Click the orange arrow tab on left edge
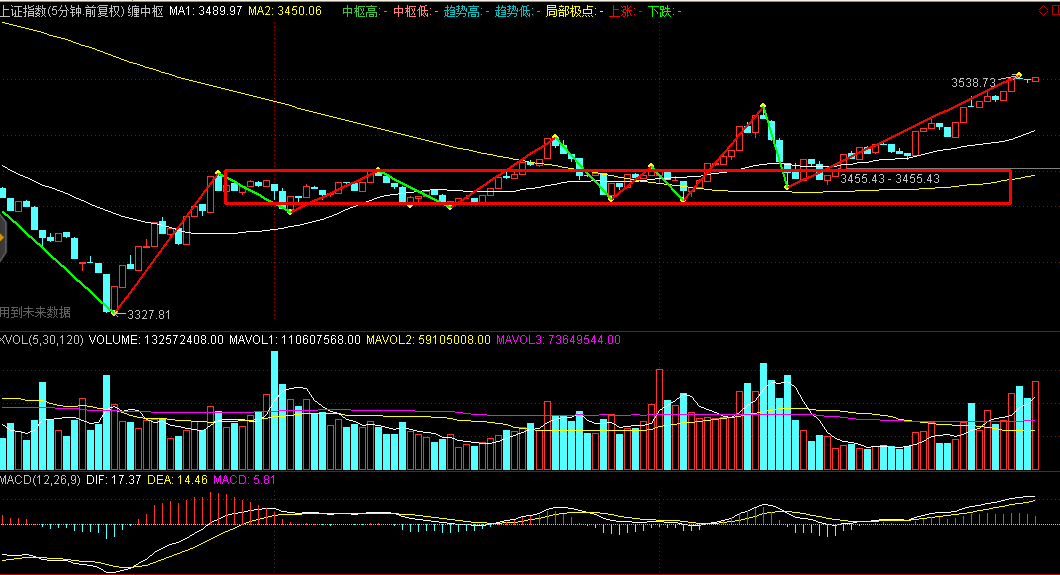1060x575 pixels. pyautogui.click(x=3, y=238)
